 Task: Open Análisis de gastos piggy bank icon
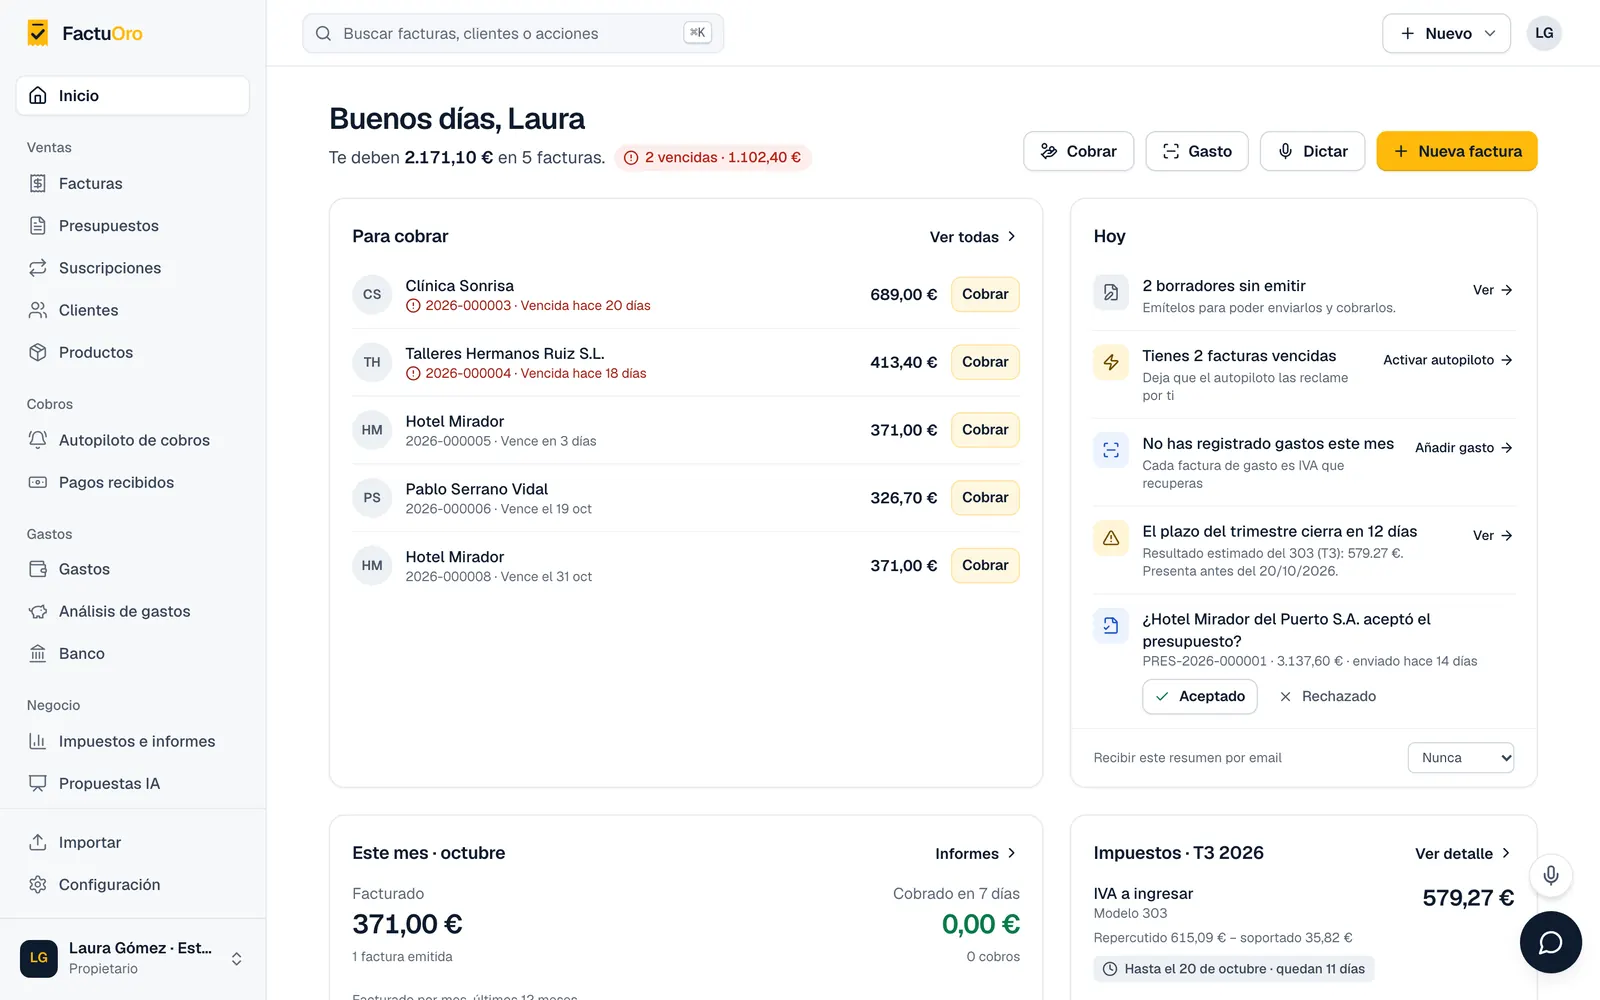tap(38, 611)
